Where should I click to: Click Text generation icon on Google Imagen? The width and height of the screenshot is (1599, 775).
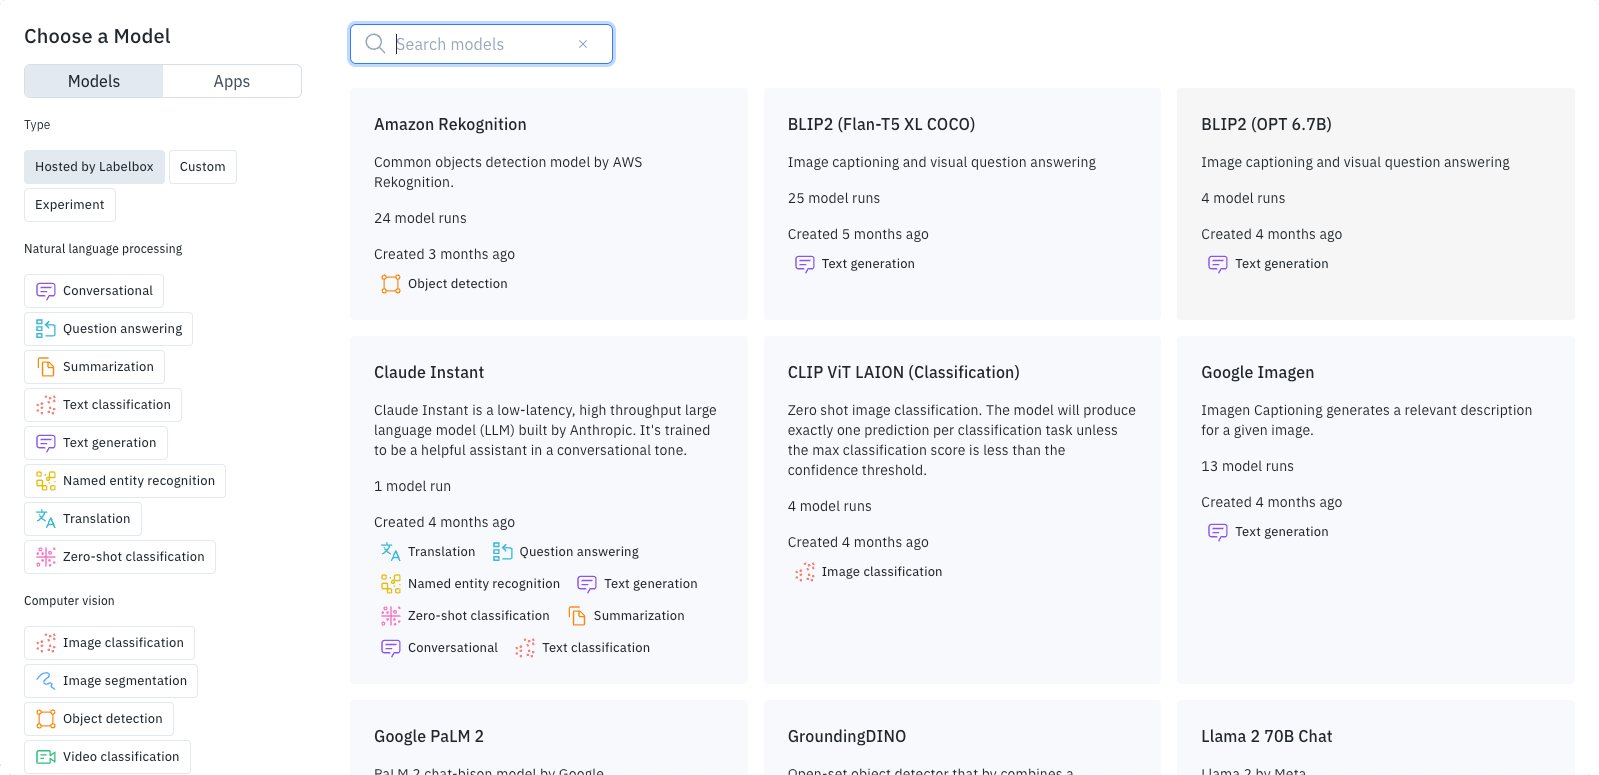pos(1218,532)
